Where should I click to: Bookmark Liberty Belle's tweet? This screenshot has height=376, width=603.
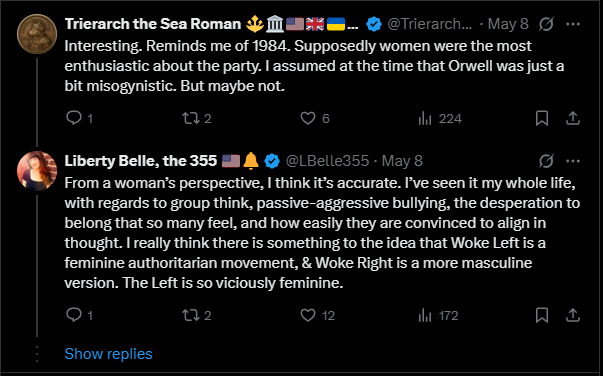coord(542,315)
